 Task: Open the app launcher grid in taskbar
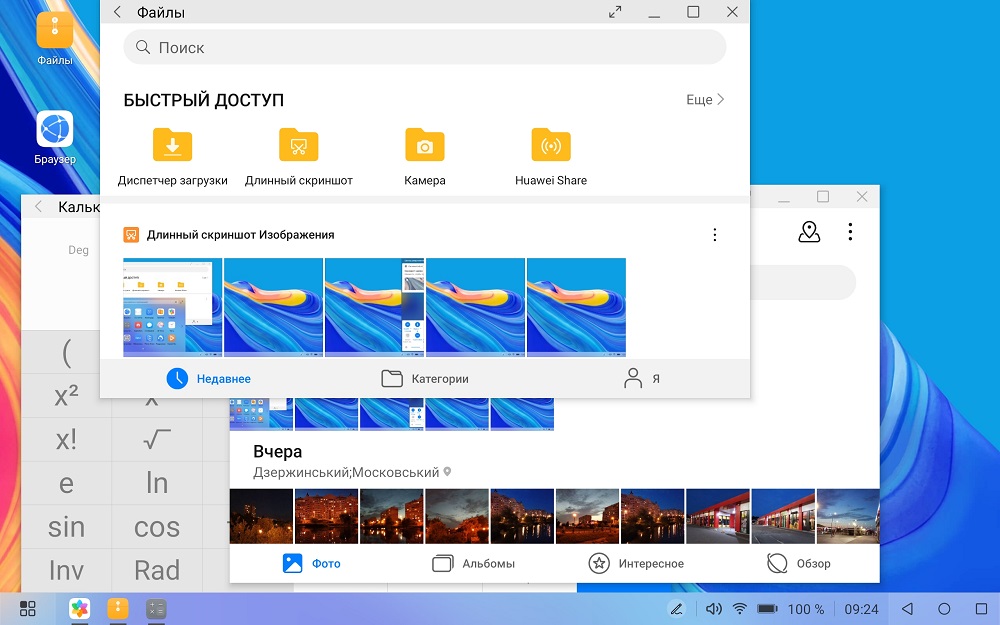pos(27,608)
